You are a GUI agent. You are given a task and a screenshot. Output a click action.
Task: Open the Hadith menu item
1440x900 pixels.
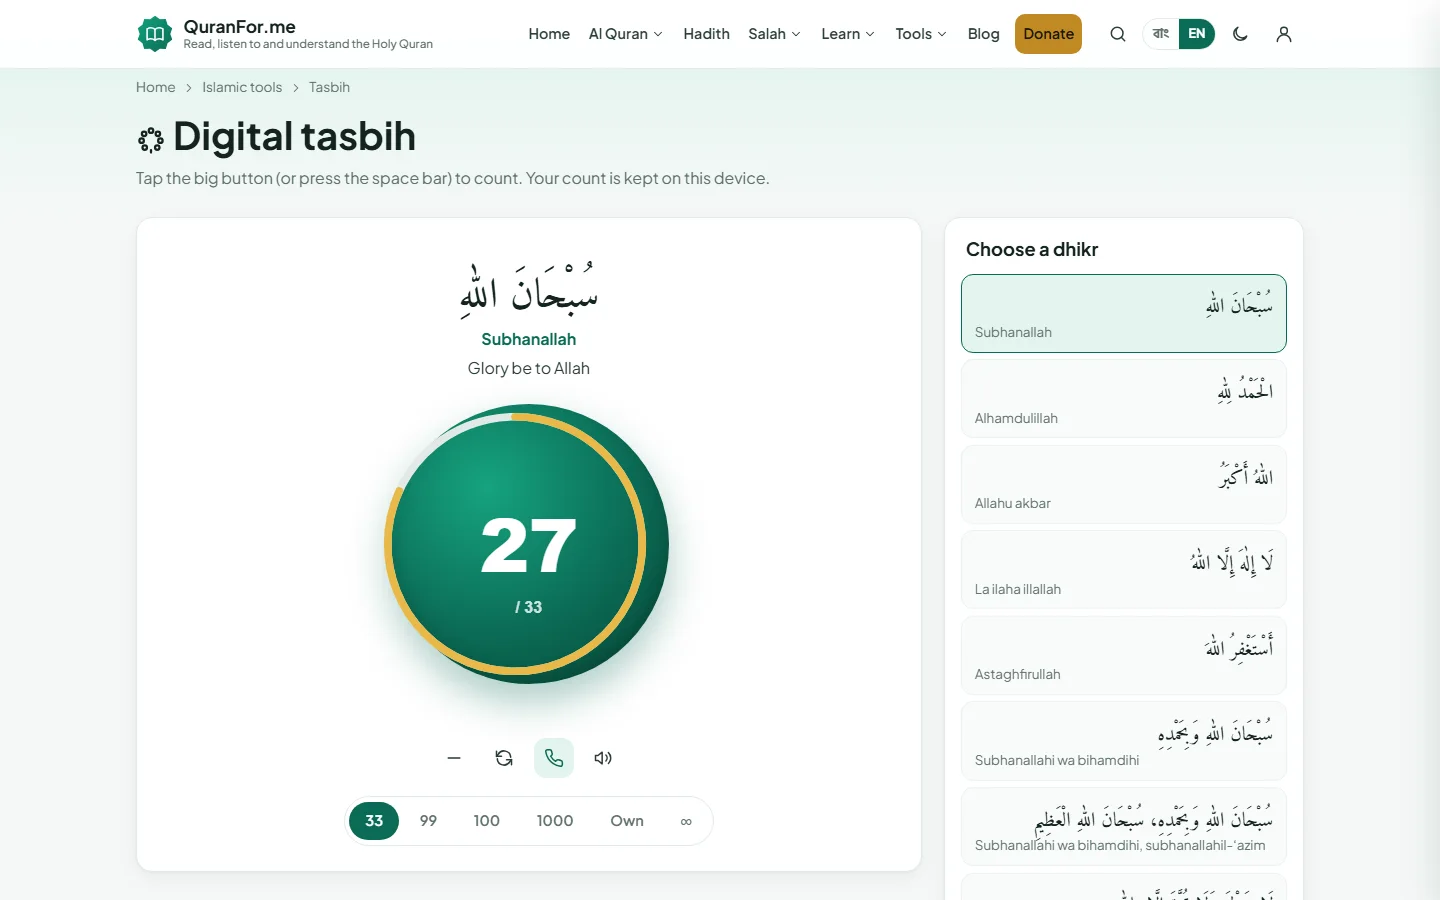707,34
